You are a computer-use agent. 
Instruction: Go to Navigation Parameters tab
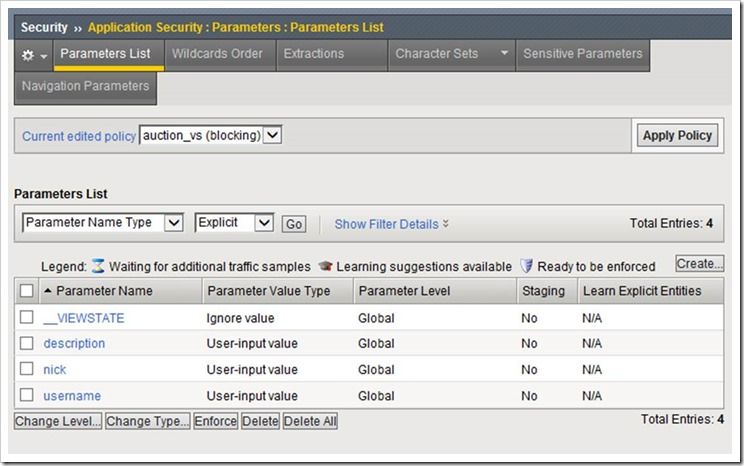click(x=86, y=86)
